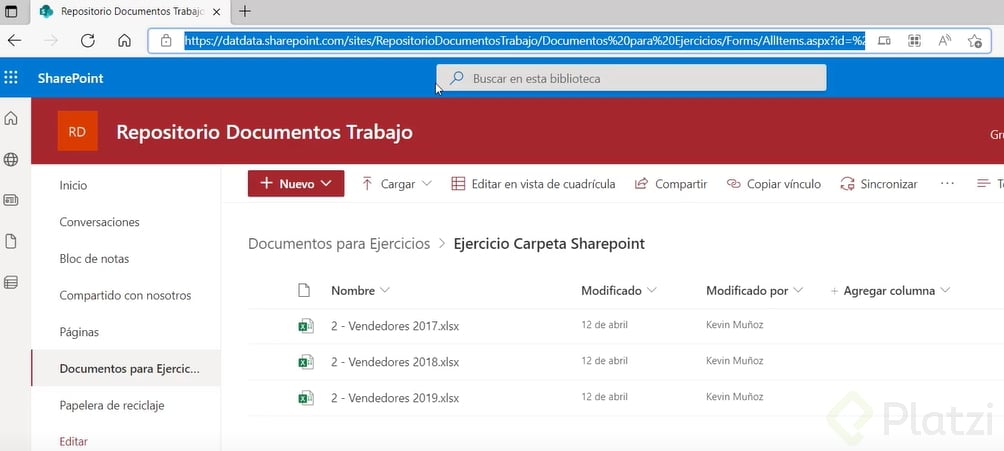This screenshot has height=451, width=1004.
Task: Open file 2 - Vendedores 2019.xlsx
Action: point(395,398)
